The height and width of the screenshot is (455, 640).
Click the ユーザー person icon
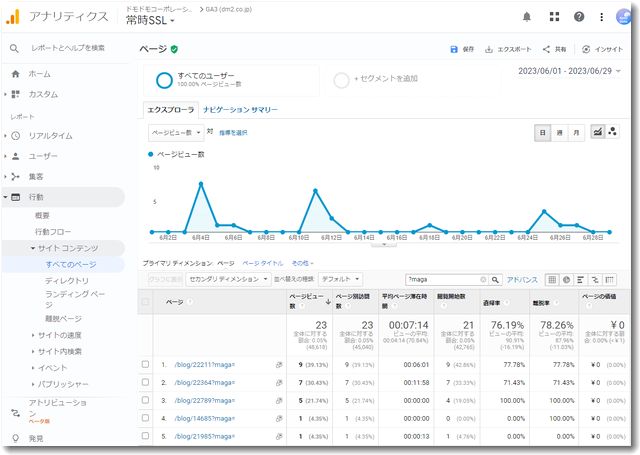pos(16,156)
